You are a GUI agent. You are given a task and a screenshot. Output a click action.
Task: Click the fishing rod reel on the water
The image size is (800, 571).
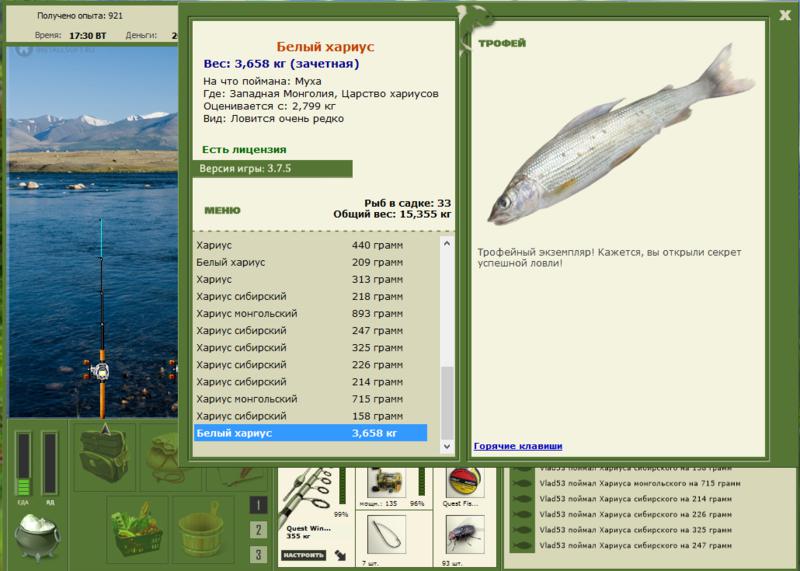click(99, 371)
